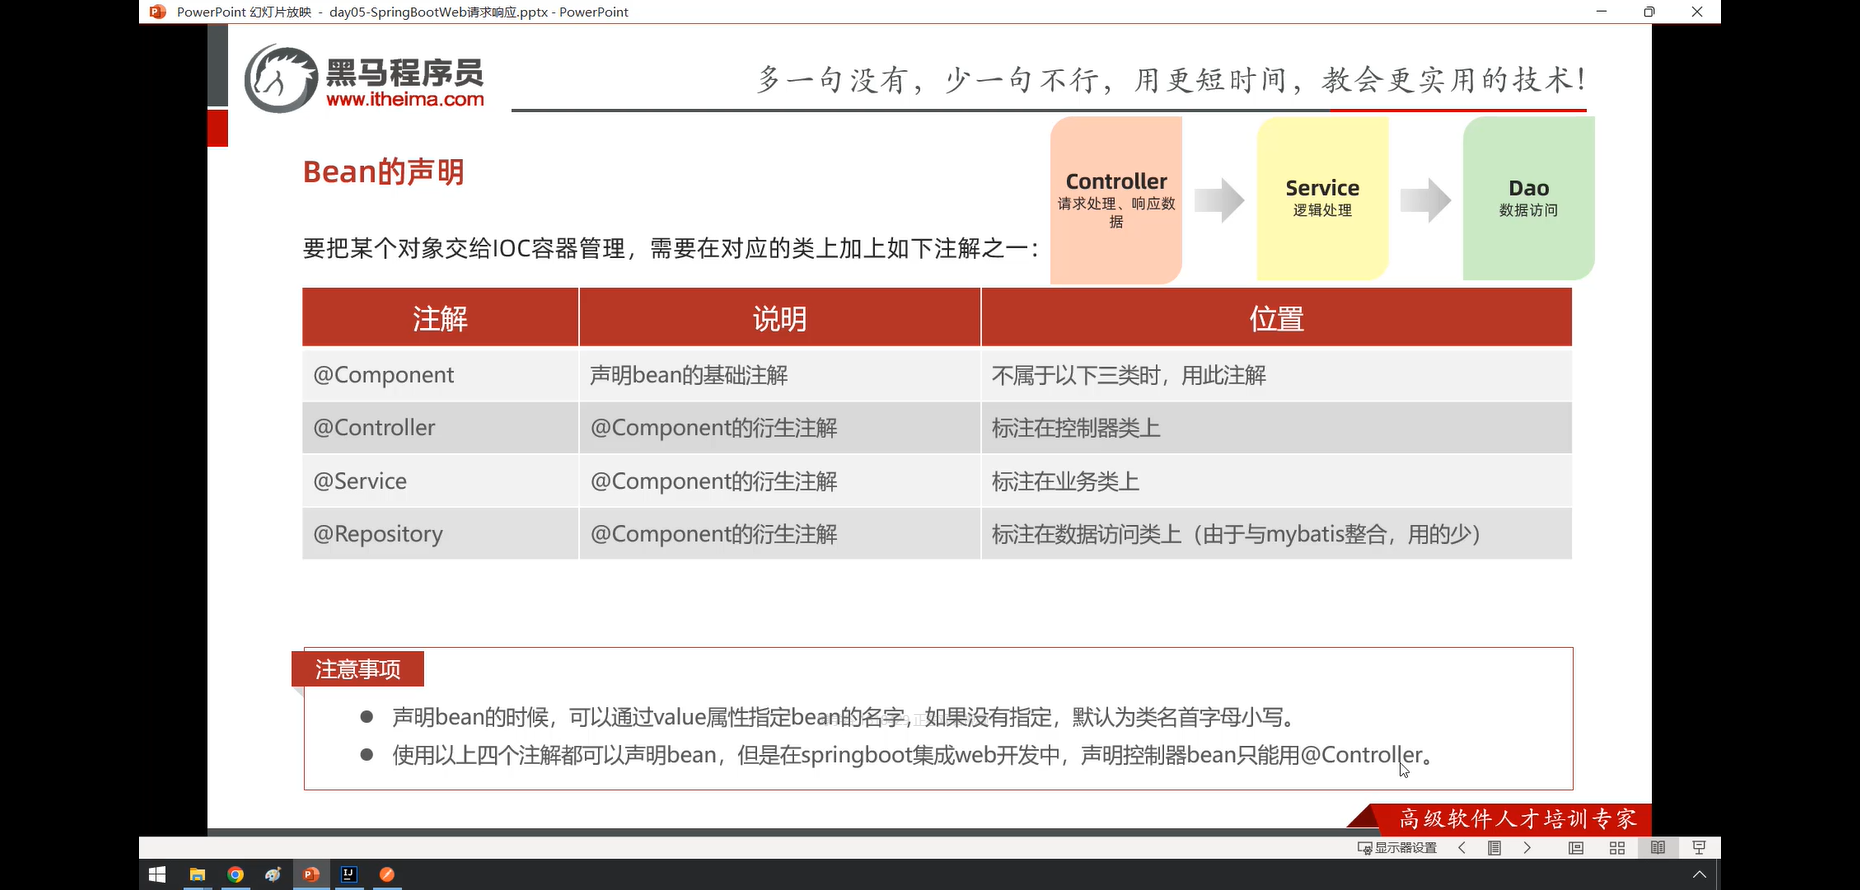Click the '位置' table header

[1277, 318]
